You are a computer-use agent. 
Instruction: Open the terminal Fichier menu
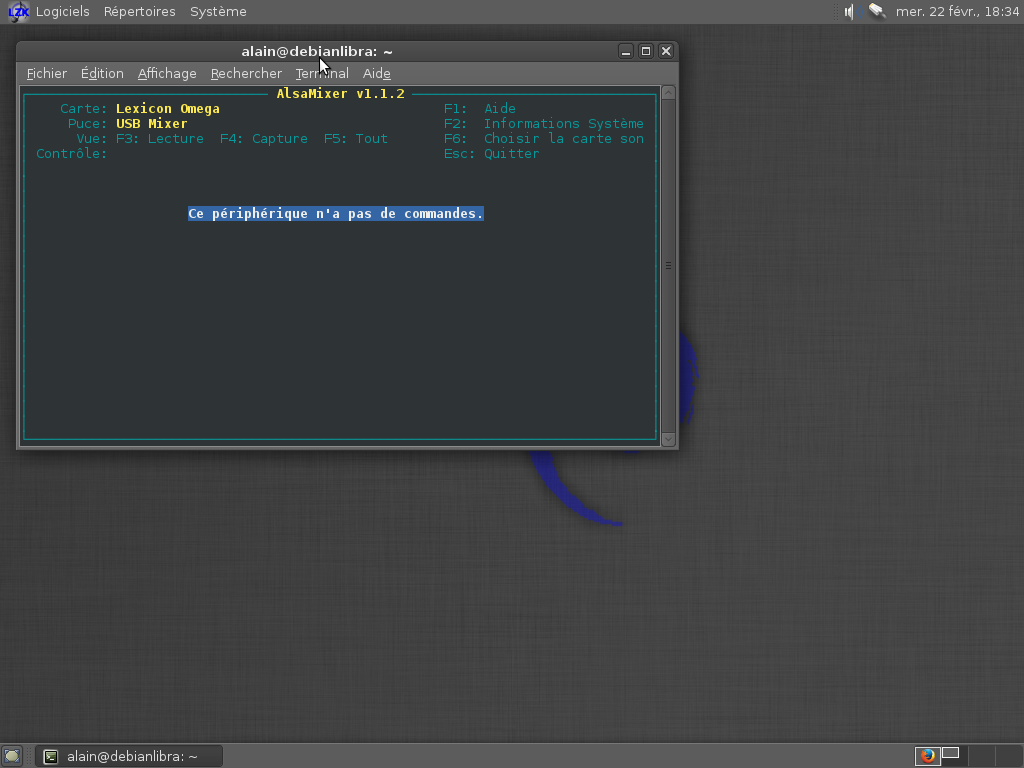(47, 73)
